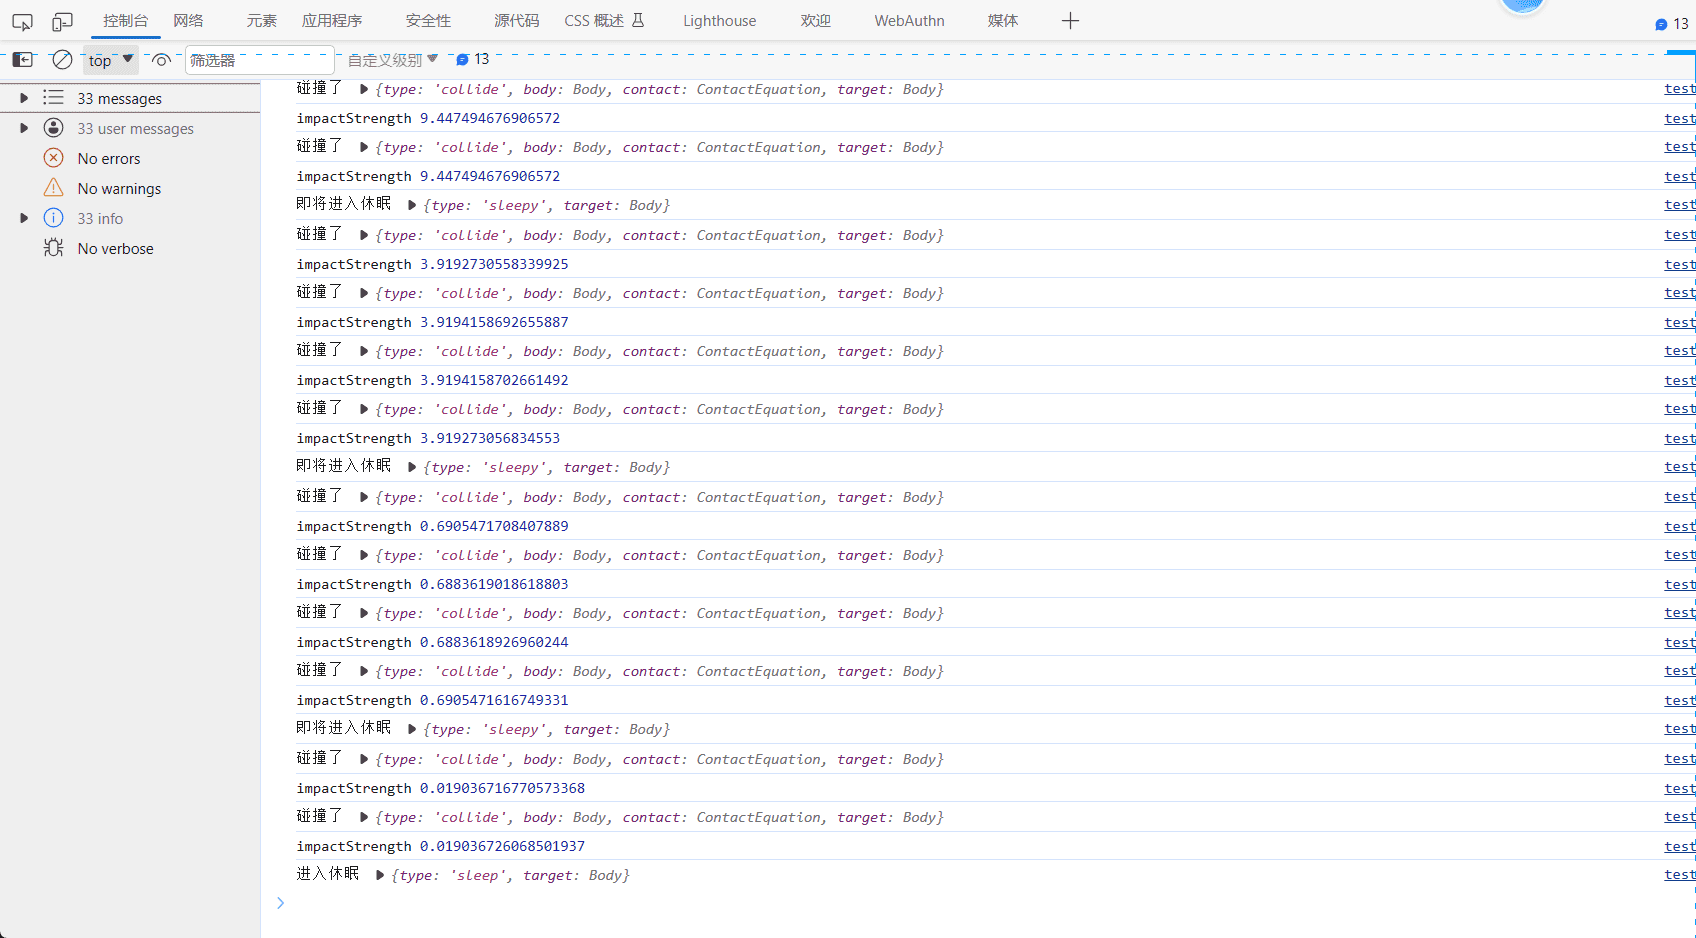Expand the 33 user messages group

[x=24, y=128]
